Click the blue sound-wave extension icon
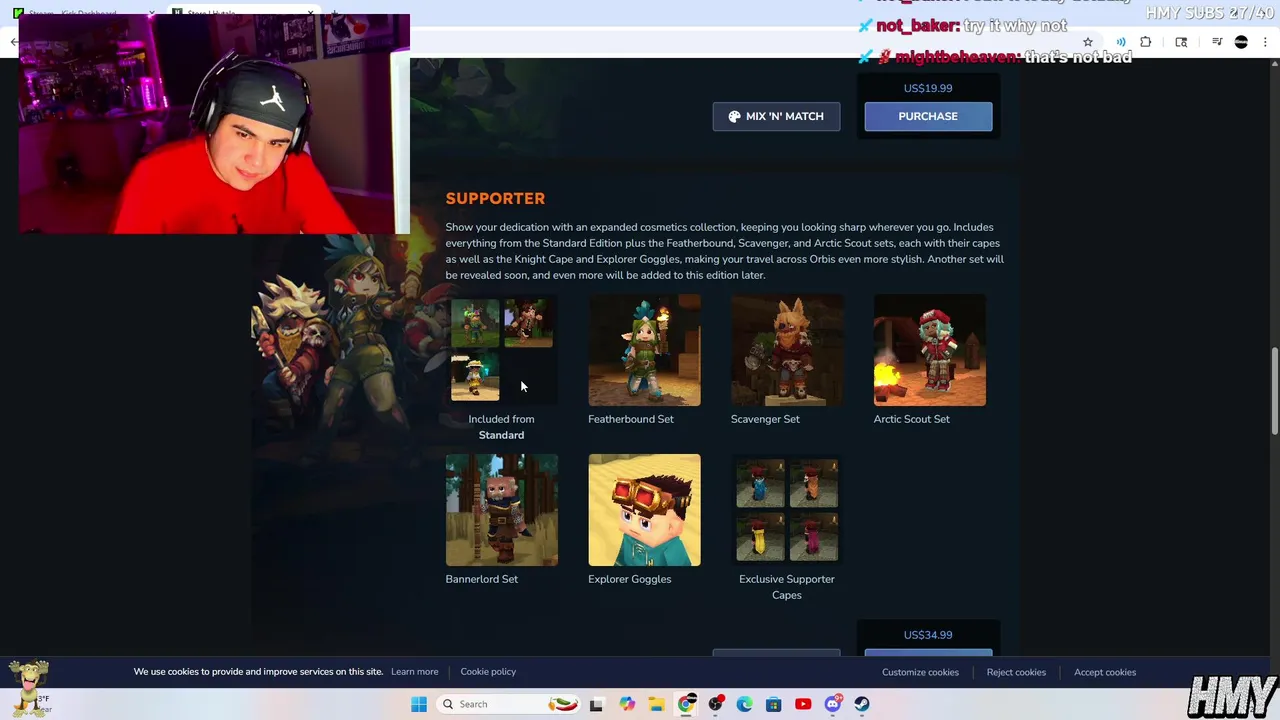 1120,42
